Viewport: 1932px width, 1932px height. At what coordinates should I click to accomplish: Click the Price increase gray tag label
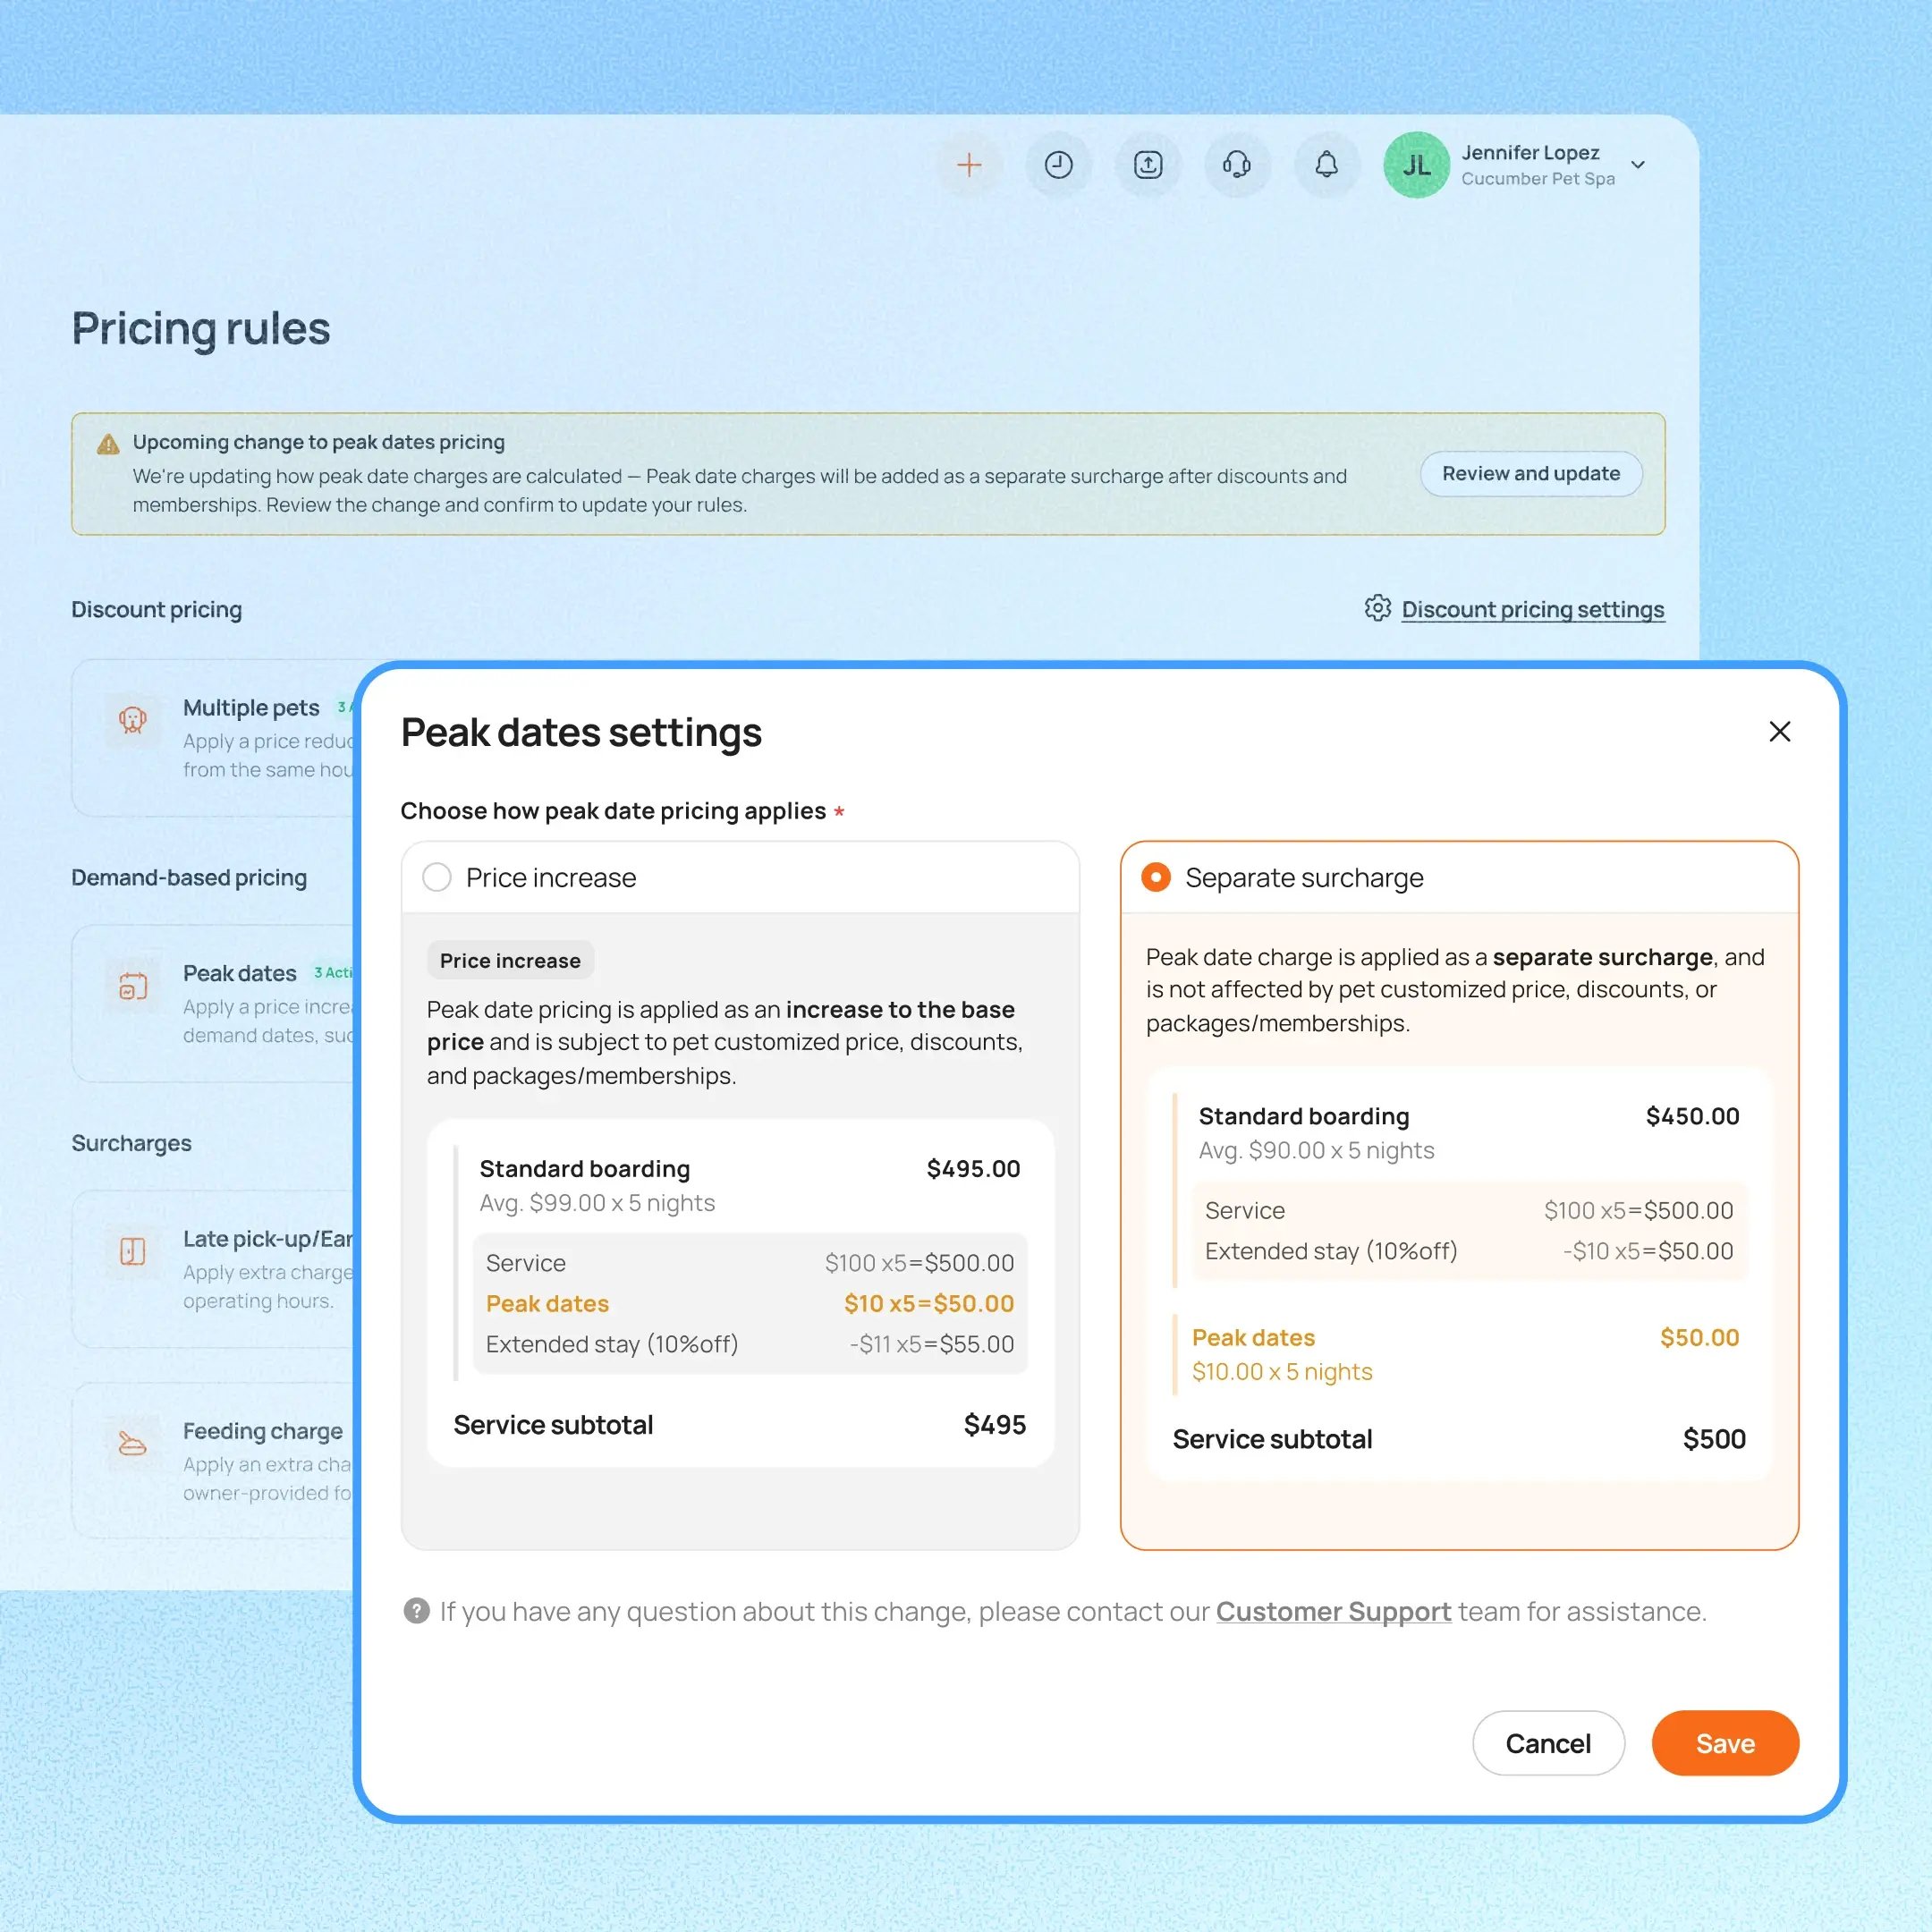tap(510, 960)
